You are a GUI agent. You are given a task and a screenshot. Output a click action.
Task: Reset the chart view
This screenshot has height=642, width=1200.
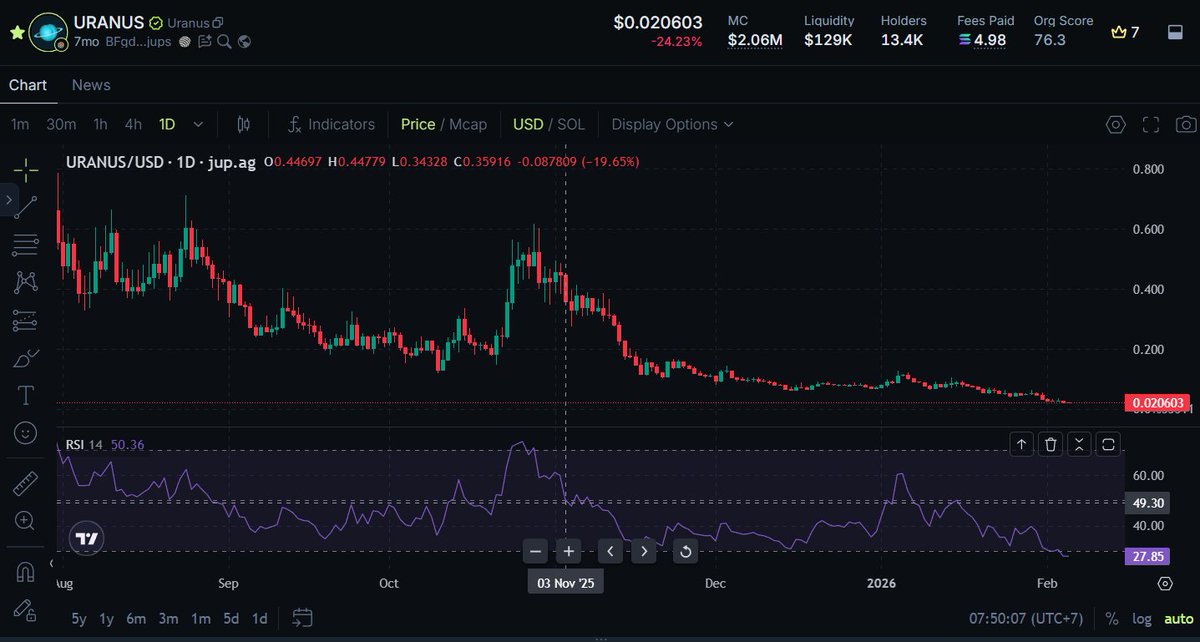(685, 550)
